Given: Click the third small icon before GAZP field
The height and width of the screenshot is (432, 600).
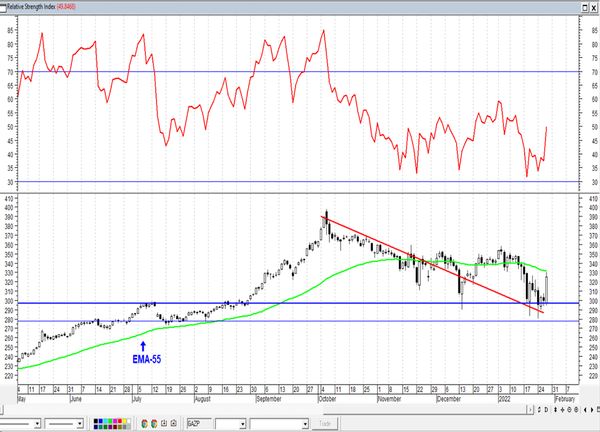Looking at the screenshot, I should (x=164, y=423).
